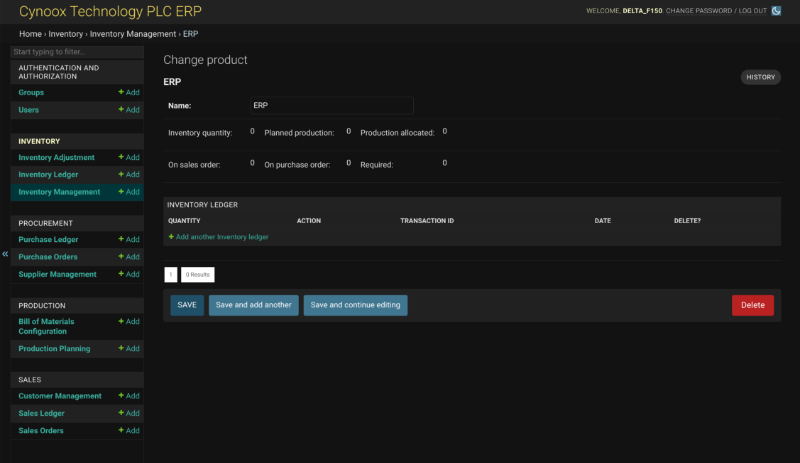Open PRODUCTION section header

coord(42,306)
